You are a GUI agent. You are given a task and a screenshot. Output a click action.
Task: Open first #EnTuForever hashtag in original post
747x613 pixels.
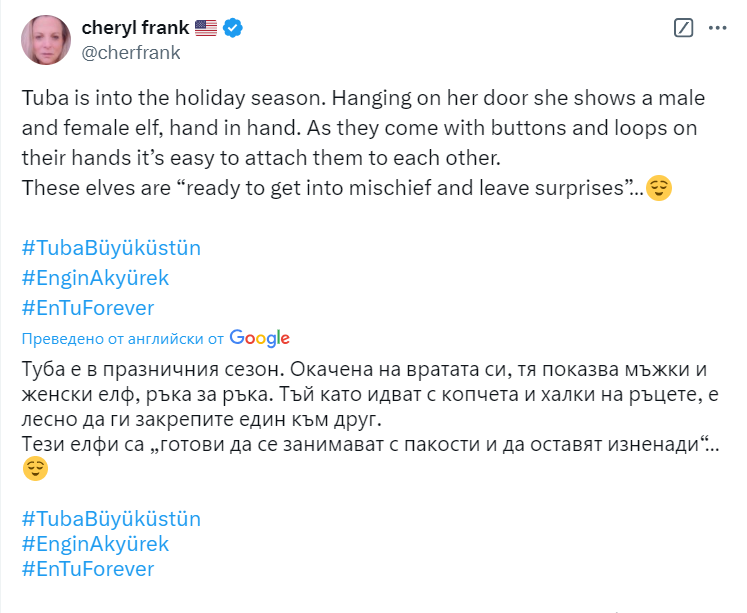pos(87,307)
